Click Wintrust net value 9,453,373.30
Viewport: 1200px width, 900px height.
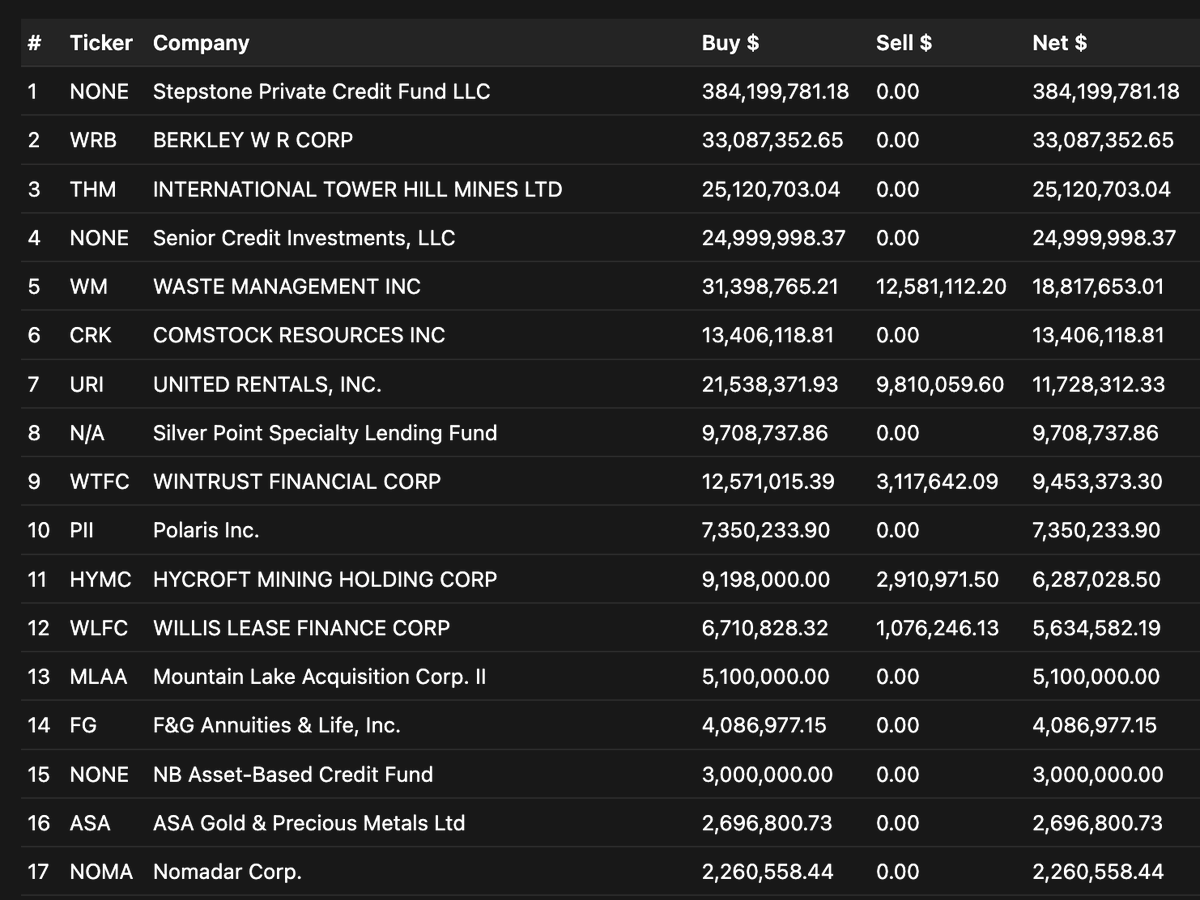click(1097, 482)
